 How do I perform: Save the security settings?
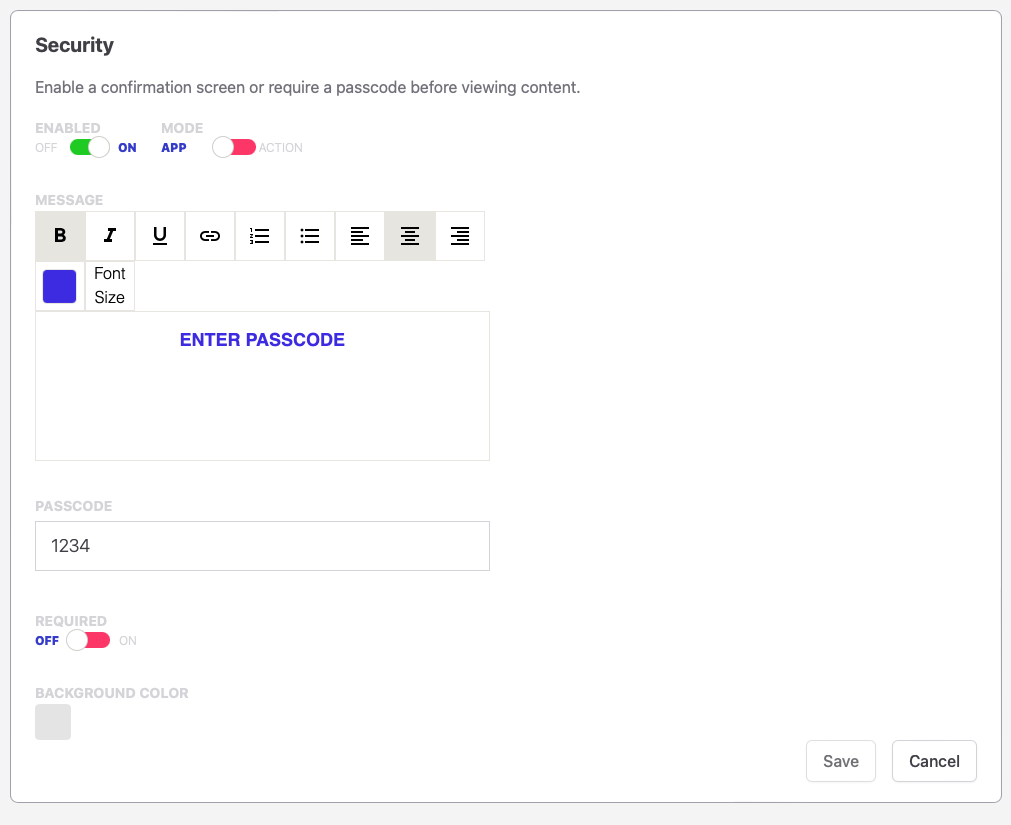click(840, 761)
